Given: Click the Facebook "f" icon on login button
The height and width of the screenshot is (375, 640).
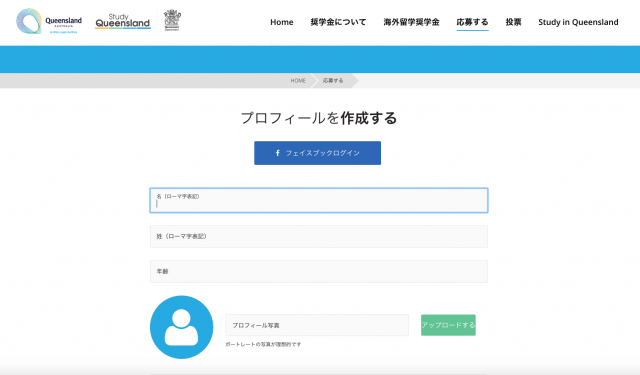Looking at the screenshot, I should point(278,153).
